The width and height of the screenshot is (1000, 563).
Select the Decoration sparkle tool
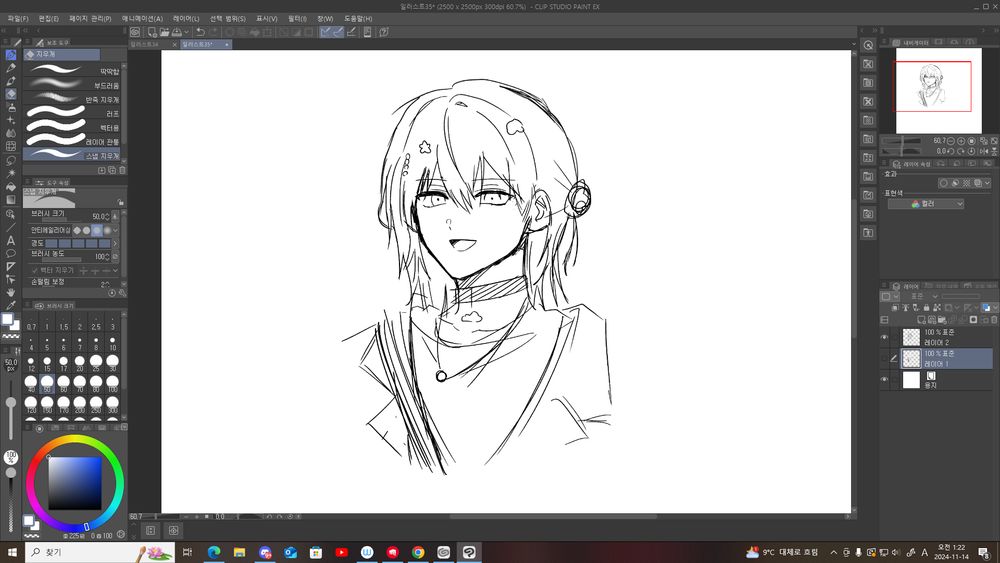coord(11,120)
